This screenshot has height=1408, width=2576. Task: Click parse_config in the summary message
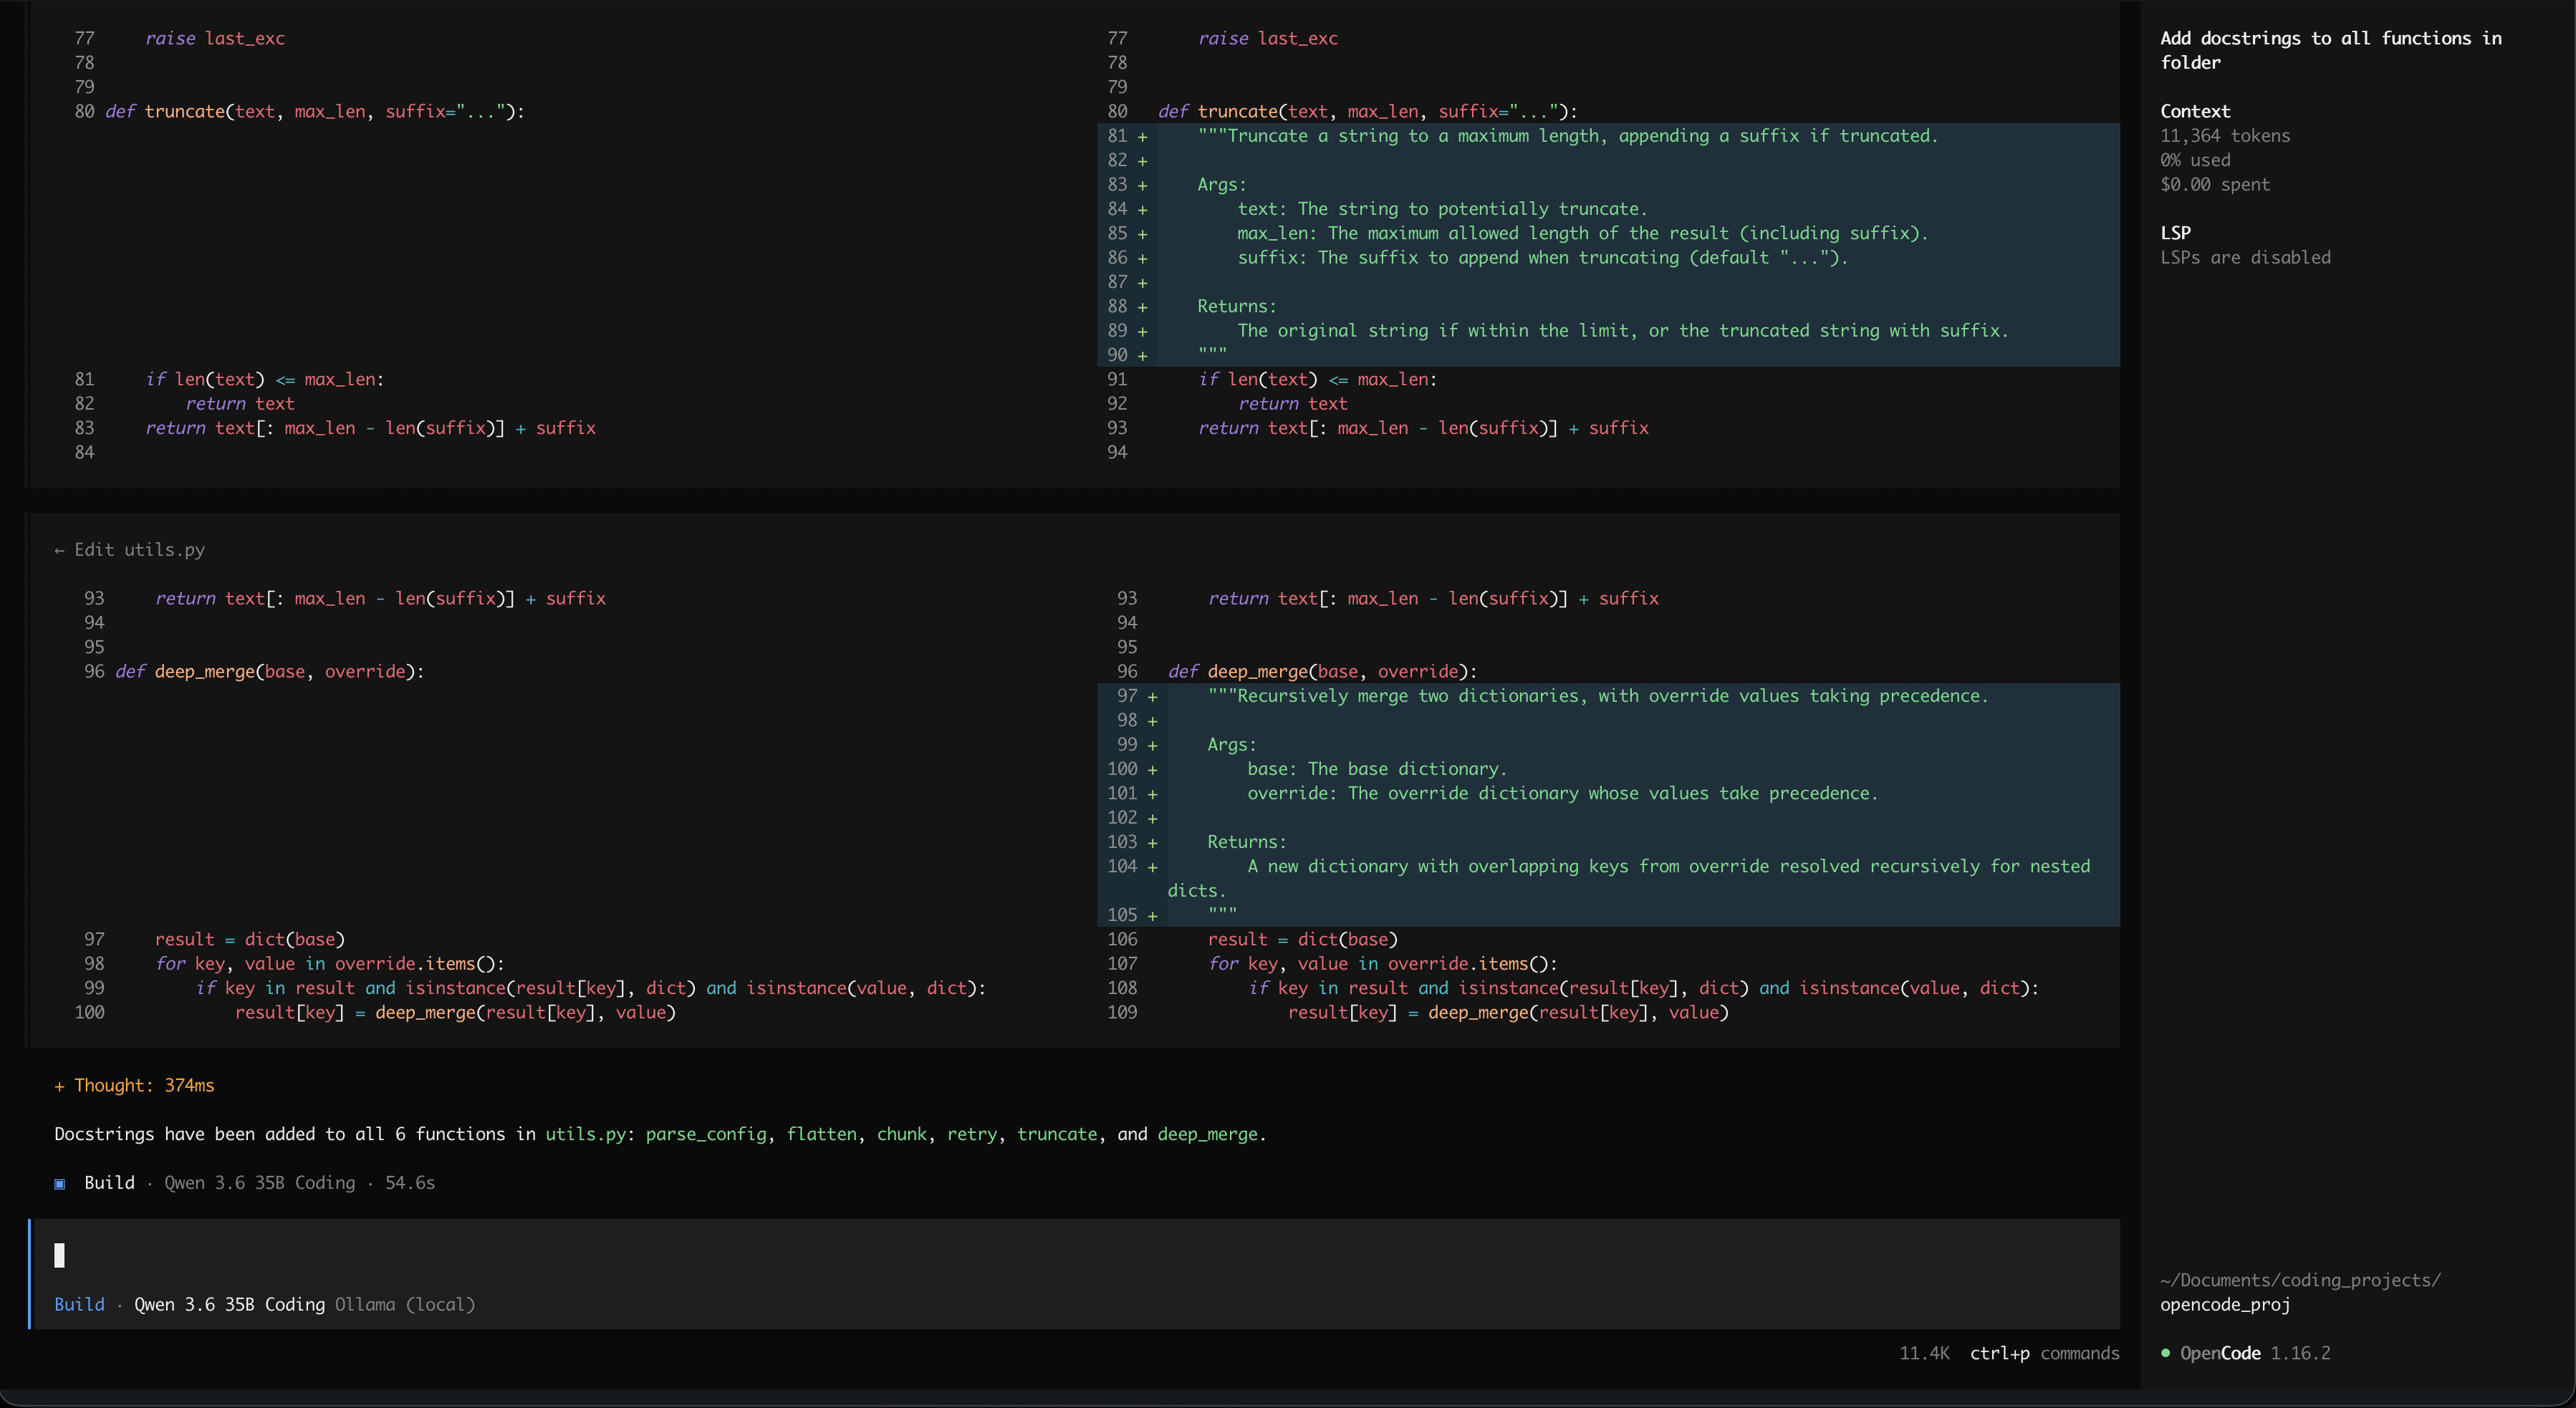706,1134
